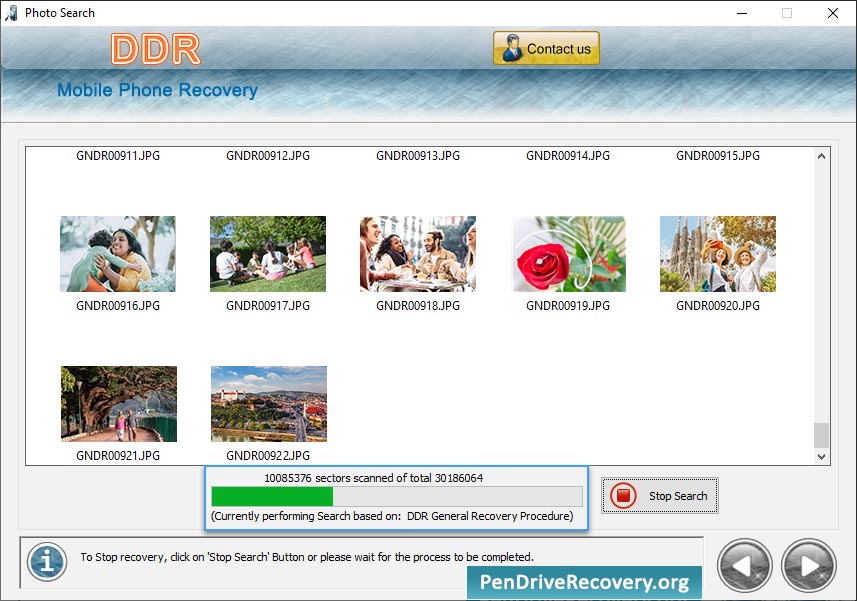857x601 pixels.
Task: Select the red rose photo GNDR00919.JPG
Action: click(569, 254)
